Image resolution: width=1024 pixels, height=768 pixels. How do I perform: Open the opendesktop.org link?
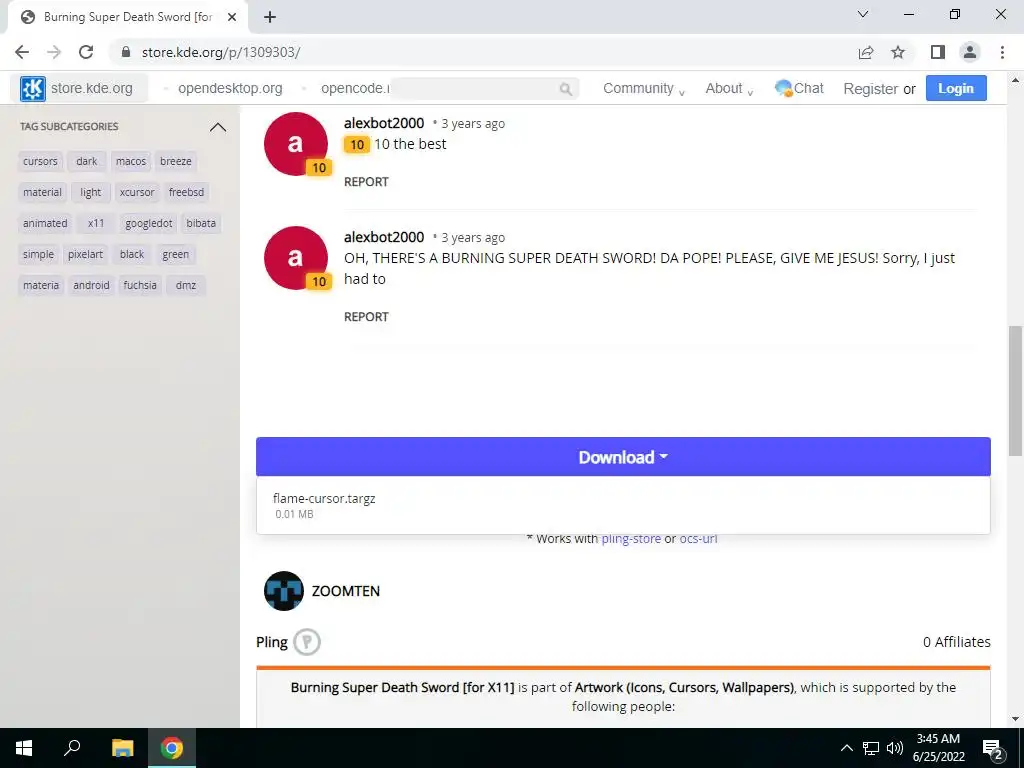(230, 88)
